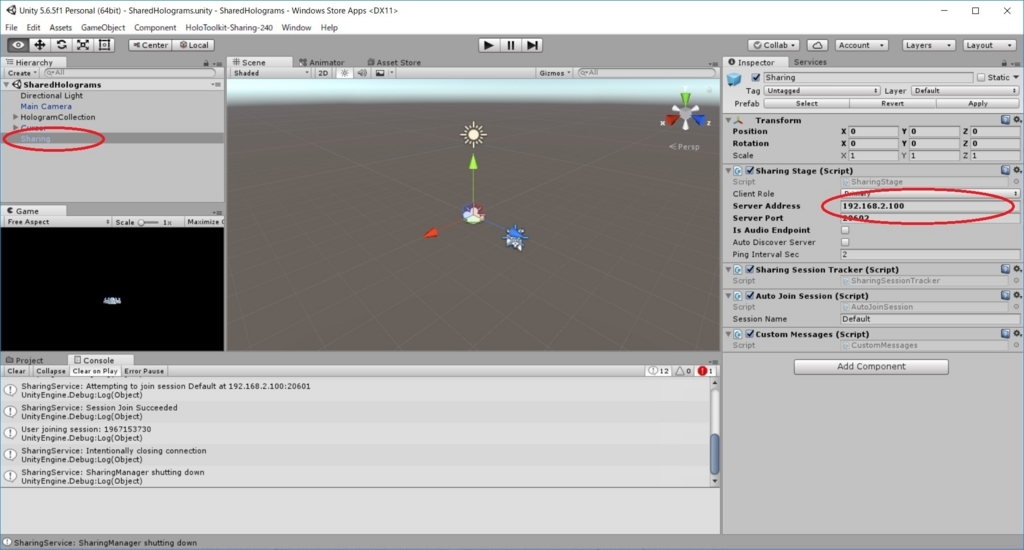Open Custom Messages help icon
The image size is (1024, 550).
pos(1005,333)
